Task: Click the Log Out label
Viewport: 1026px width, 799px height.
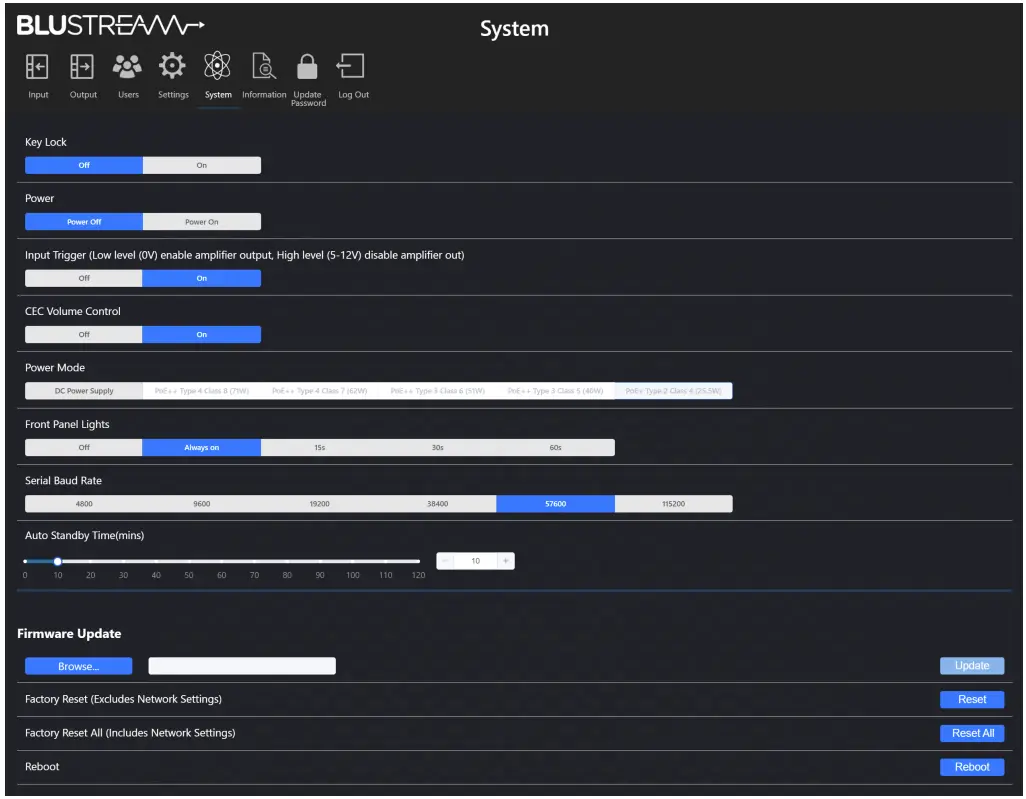Action: pyautogui.click(x=353, y=95)
